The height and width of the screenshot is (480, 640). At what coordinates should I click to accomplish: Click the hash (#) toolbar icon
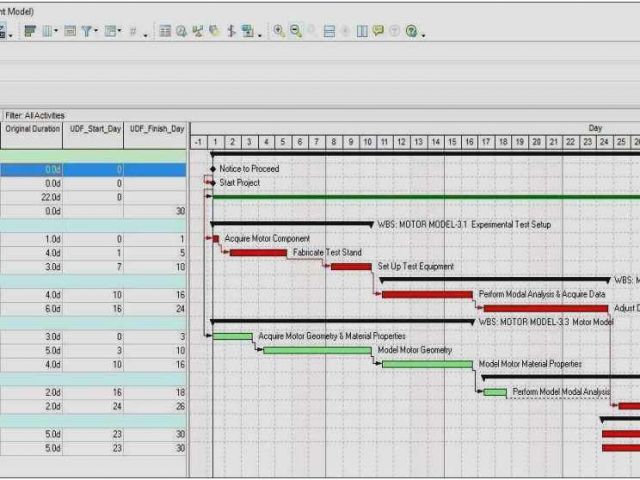132,32
